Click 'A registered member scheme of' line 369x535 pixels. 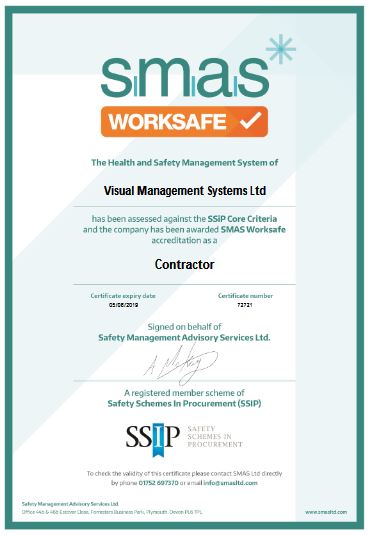pos(184,393)
